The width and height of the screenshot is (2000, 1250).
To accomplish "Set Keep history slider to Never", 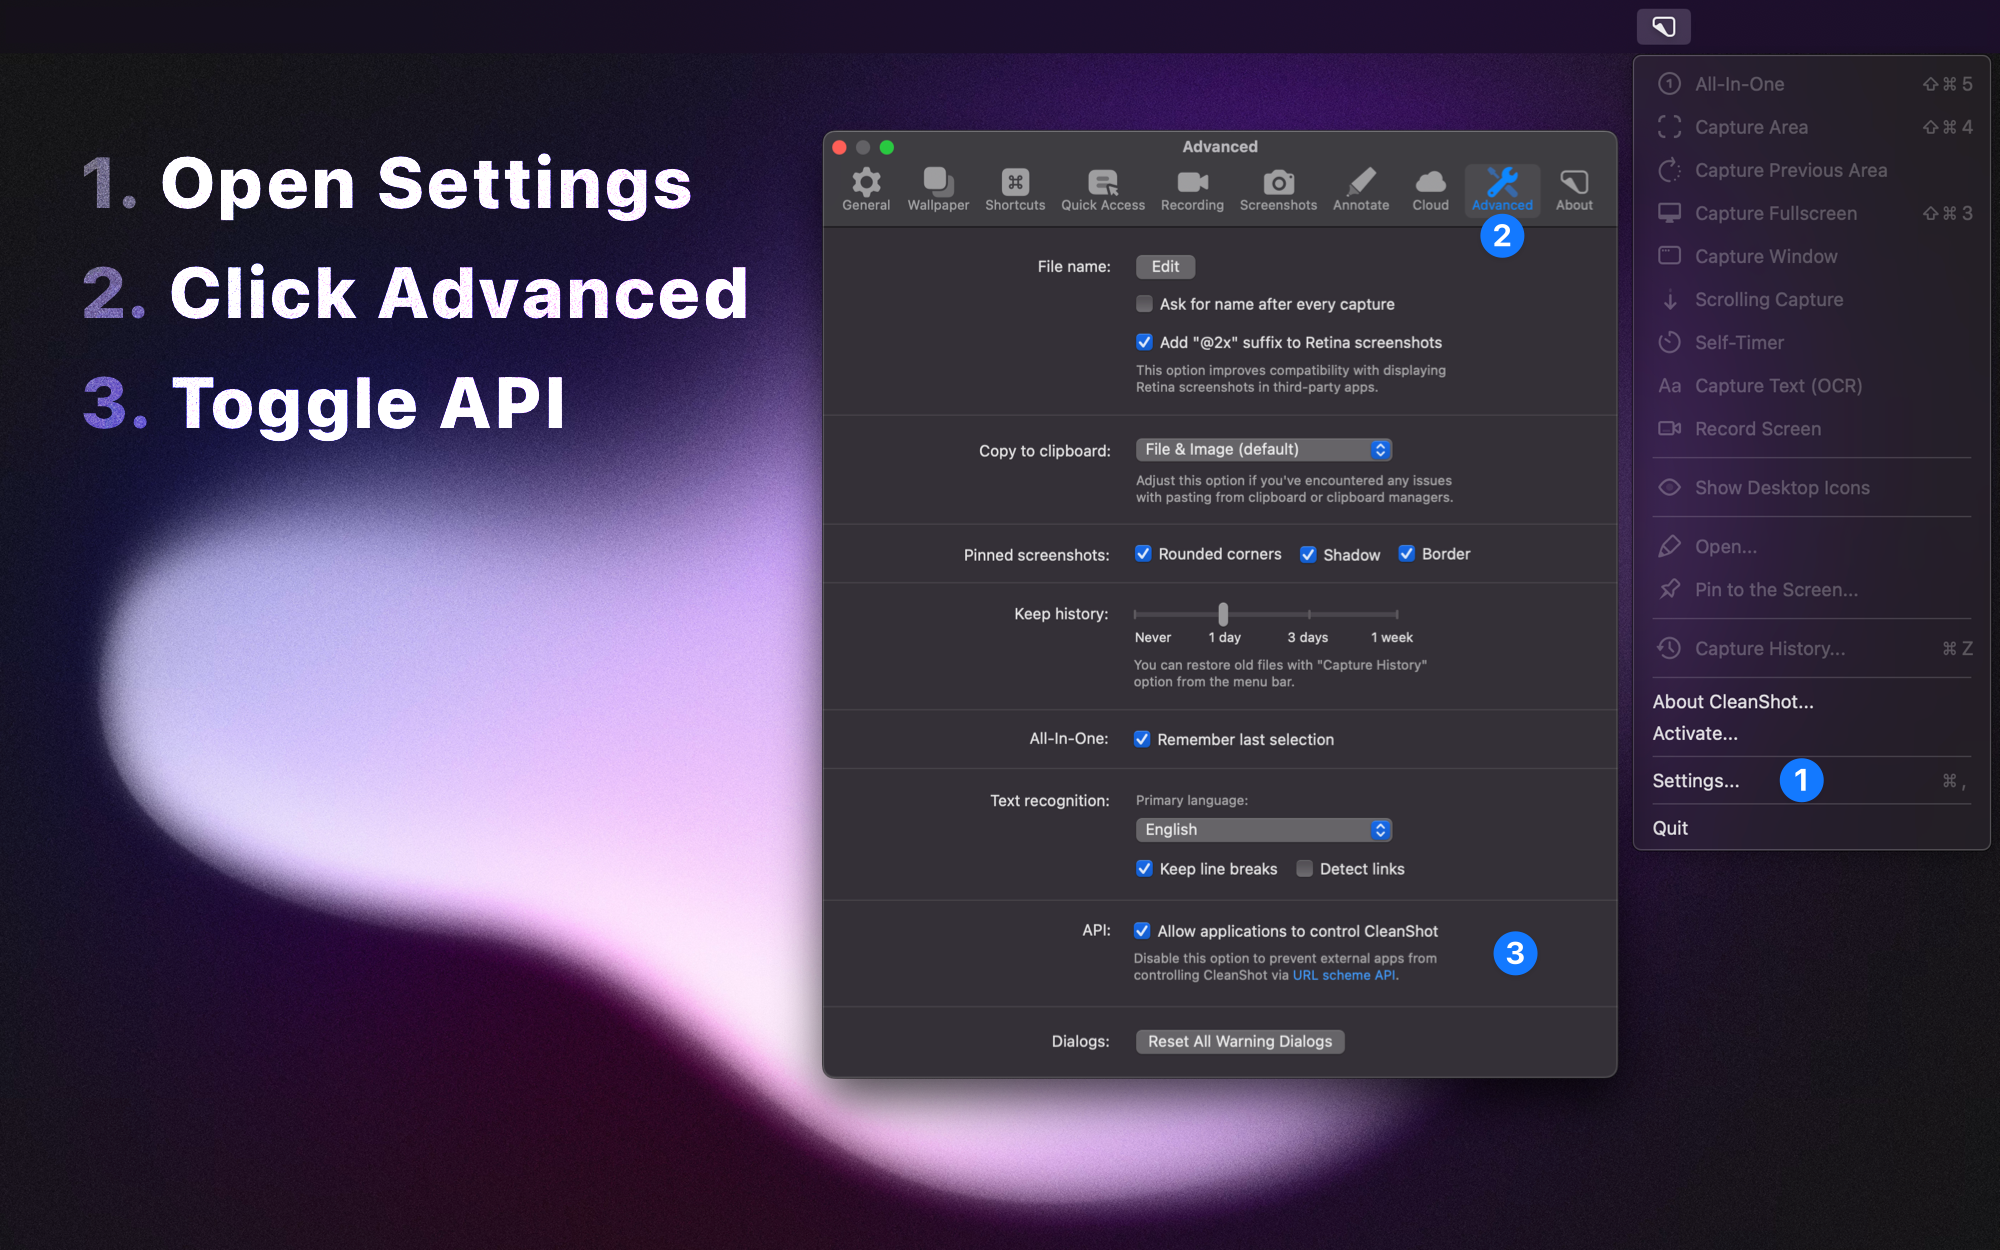I will tap(1136, 614).
